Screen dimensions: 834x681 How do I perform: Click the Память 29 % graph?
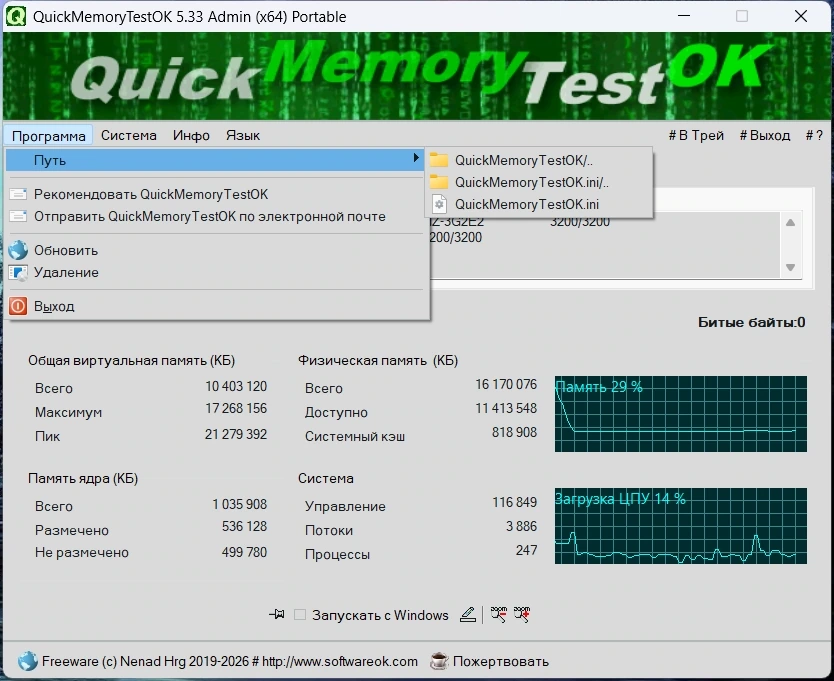pos(681,414)
